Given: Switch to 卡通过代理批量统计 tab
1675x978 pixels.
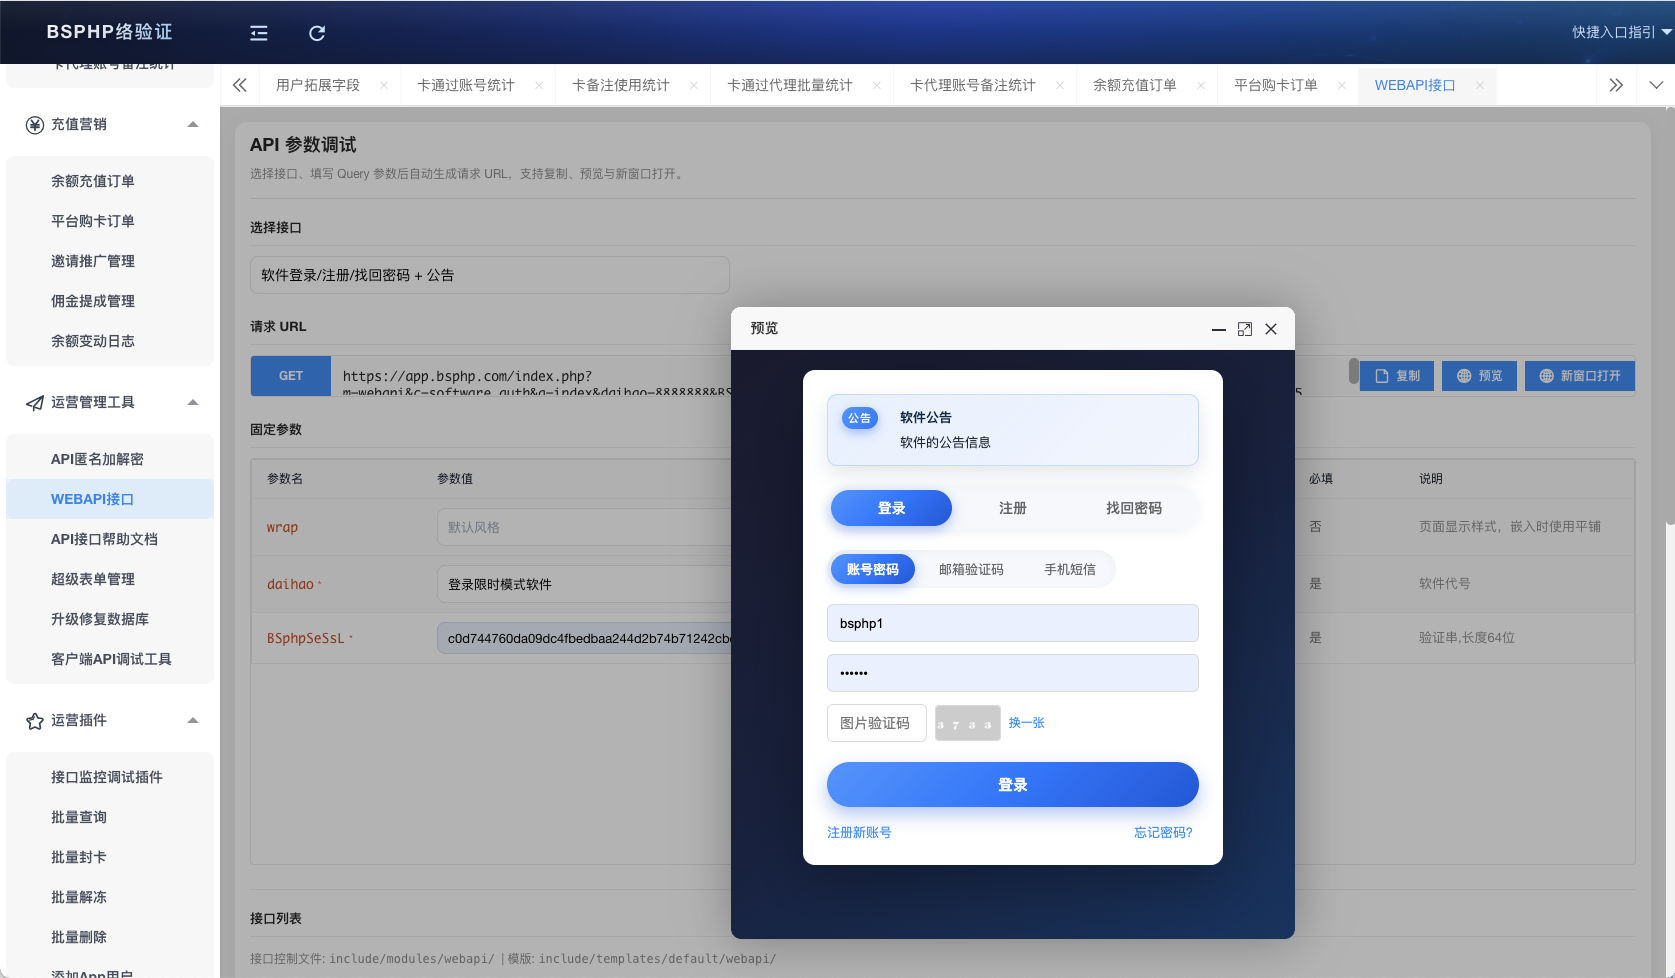Looking at the screenshot, I should coord(790,85).
